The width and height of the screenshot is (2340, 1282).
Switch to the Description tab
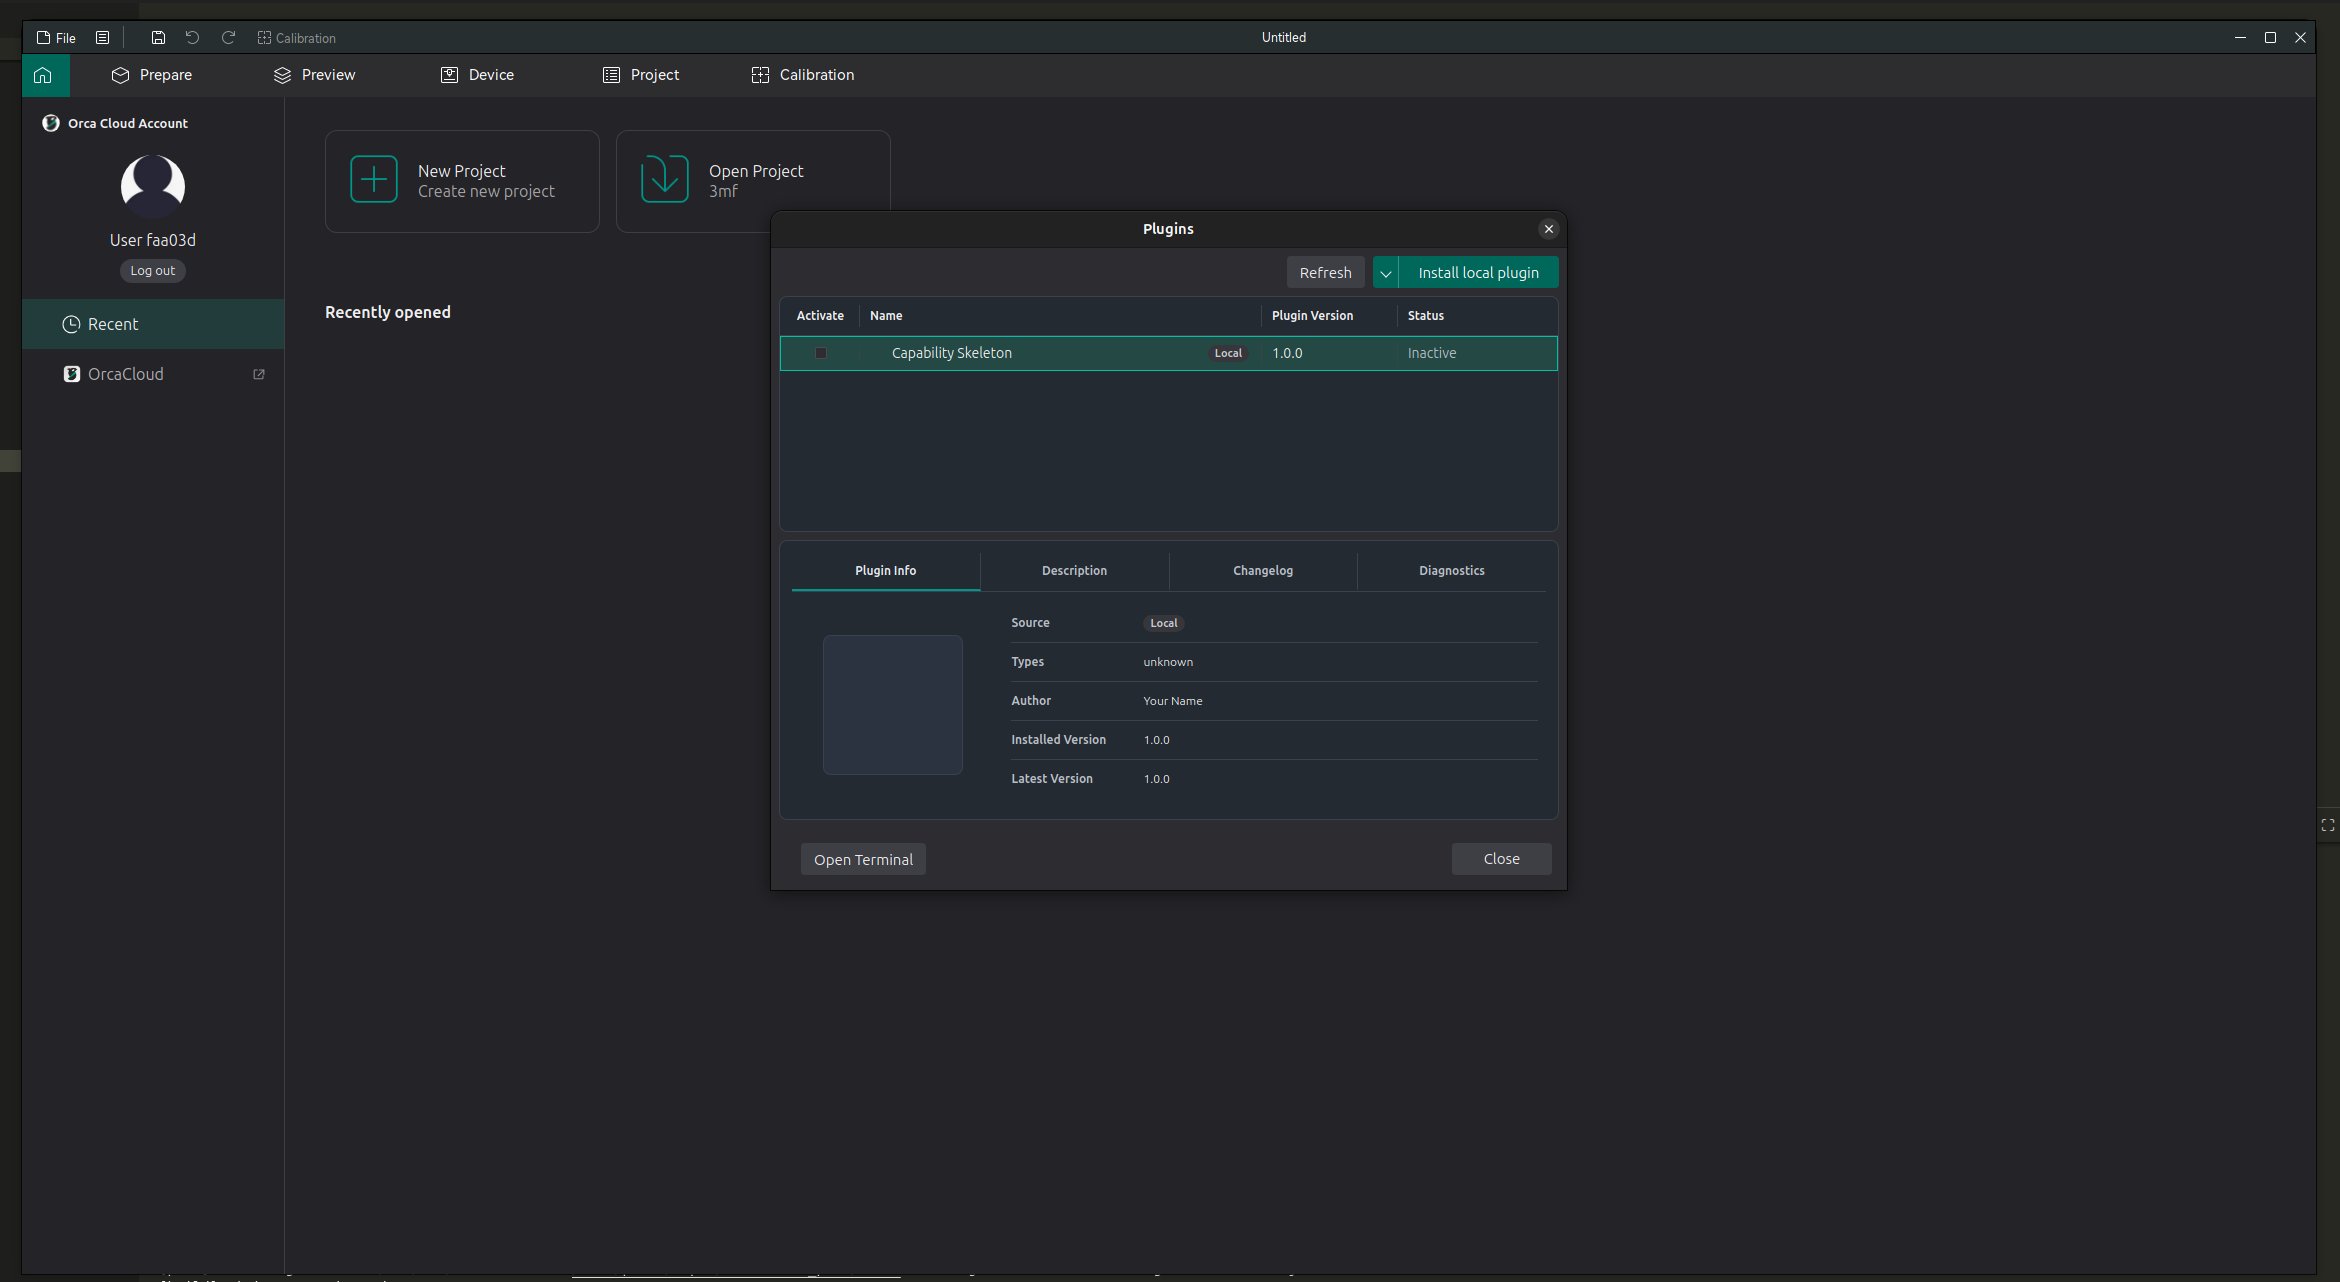point(1075,571)
